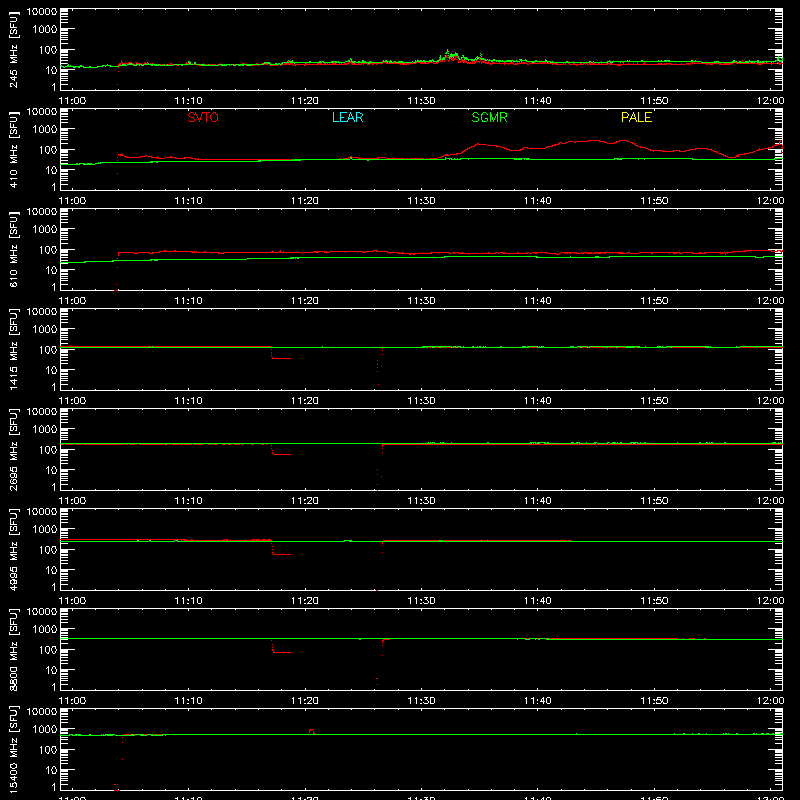Select the 2695 MHz [SFU] axis title
This screenshot has height=800, width=800.
pyautogui.click(x=14, y=449)
